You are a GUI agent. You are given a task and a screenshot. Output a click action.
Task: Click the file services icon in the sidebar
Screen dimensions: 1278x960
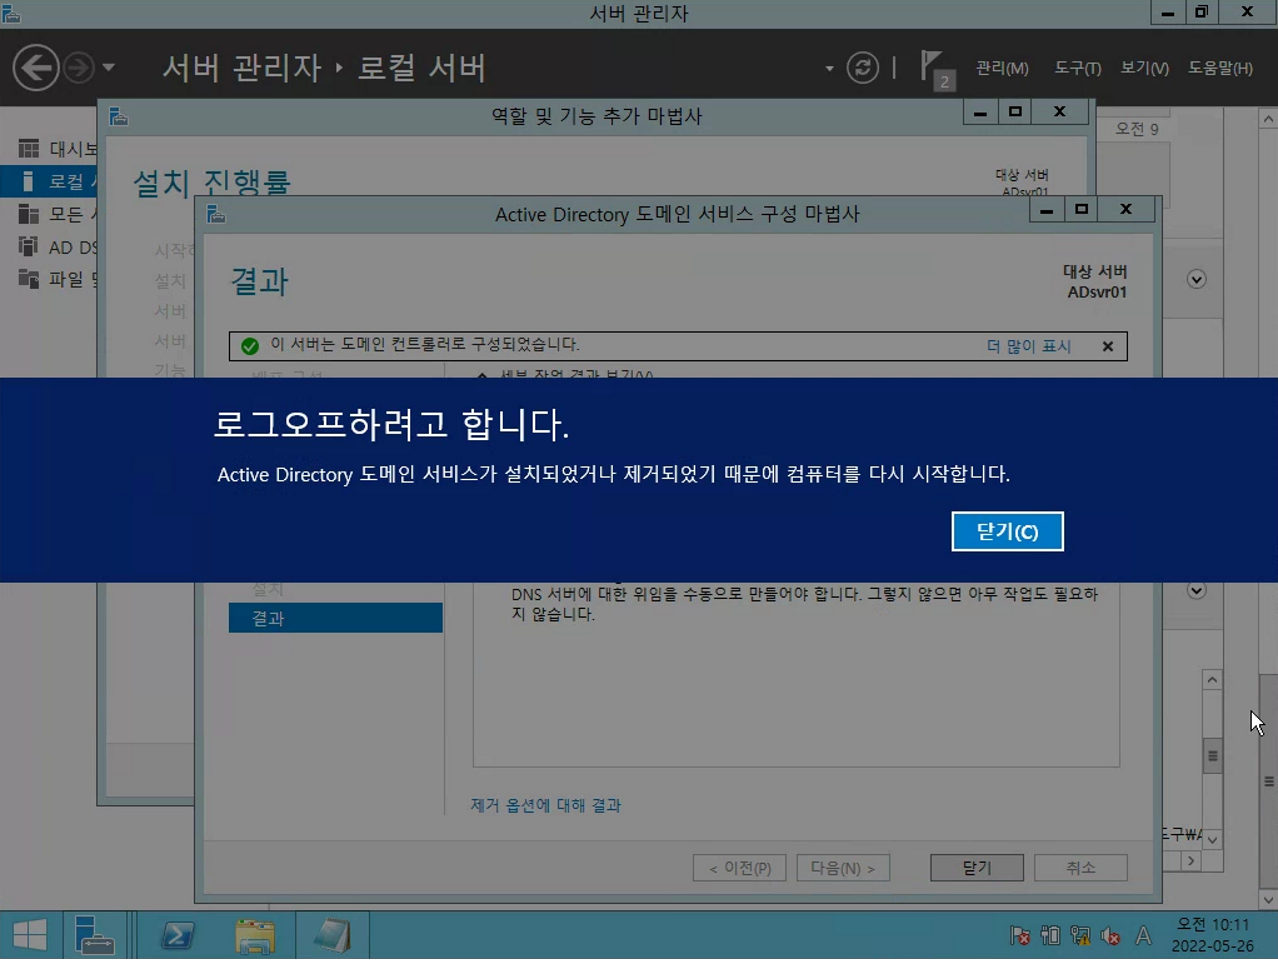(29, 279)
